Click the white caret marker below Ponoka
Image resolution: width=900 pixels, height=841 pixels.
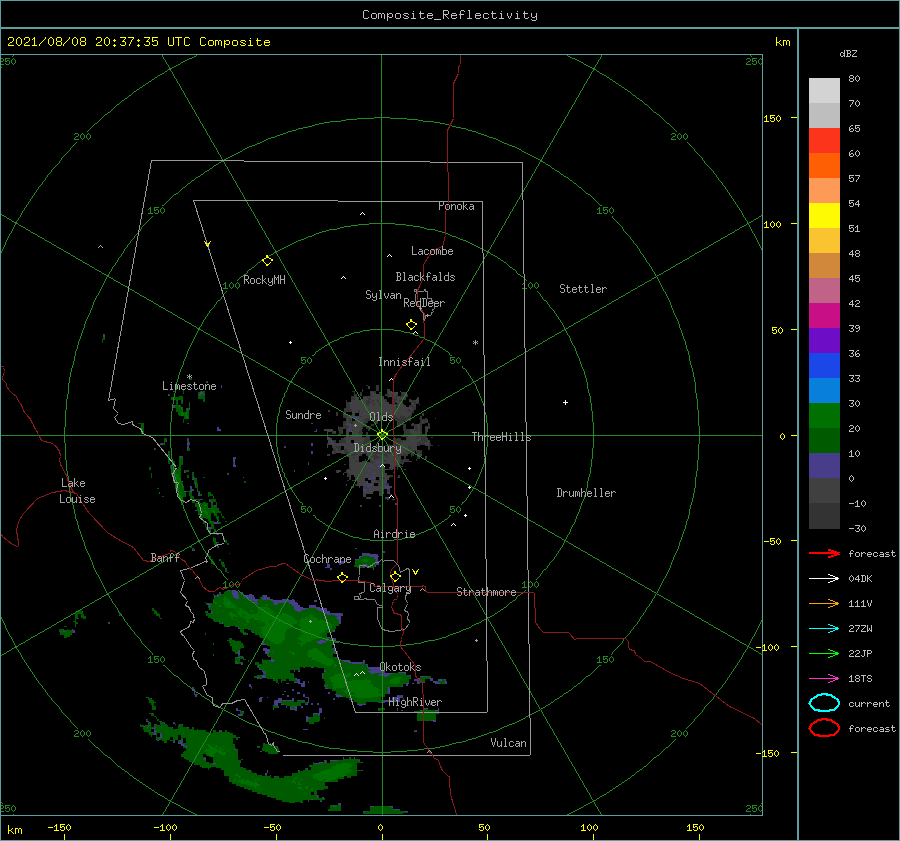362,214
